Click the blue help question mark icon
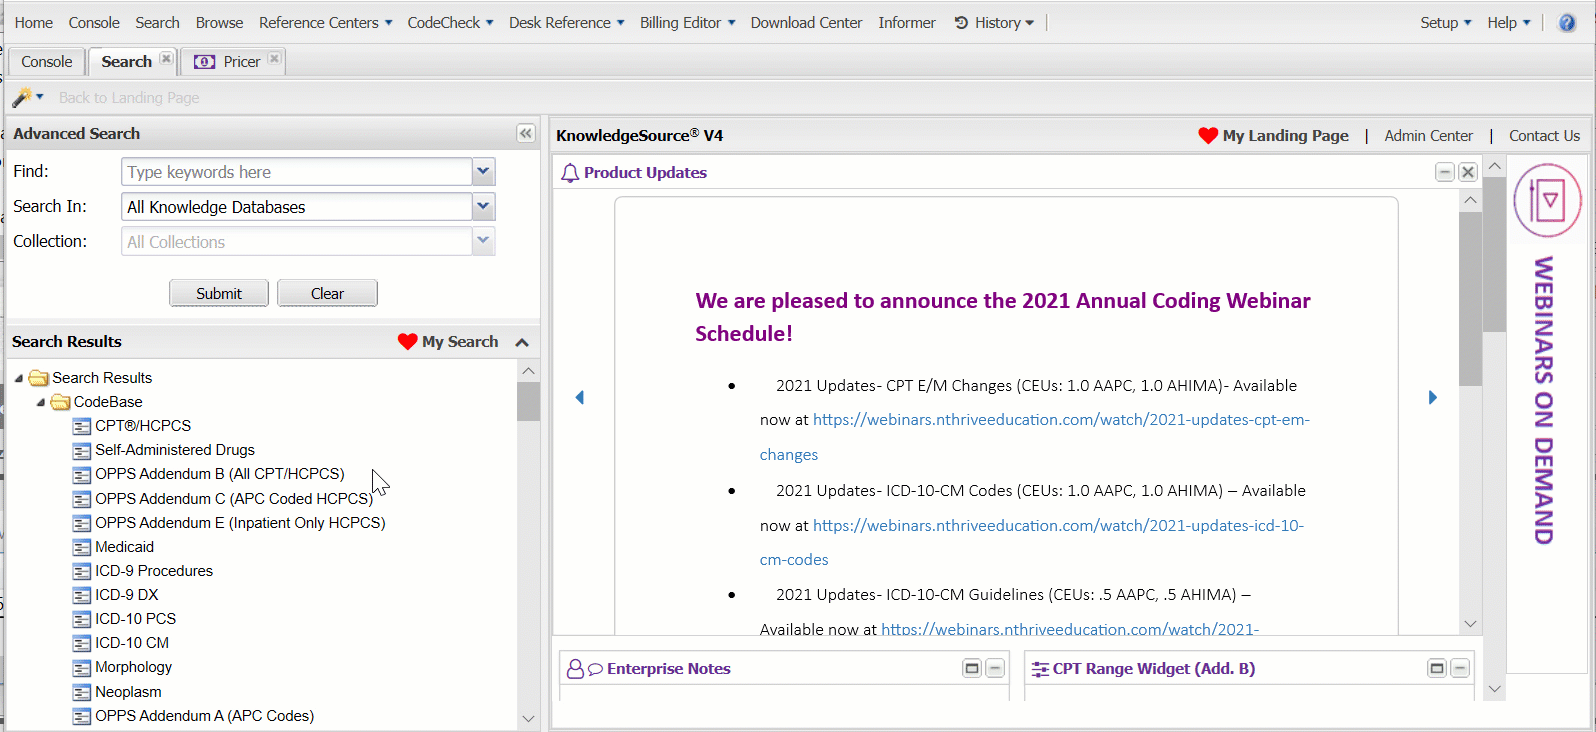This screenshot has width=1596, height=732. pos(1567,23)
